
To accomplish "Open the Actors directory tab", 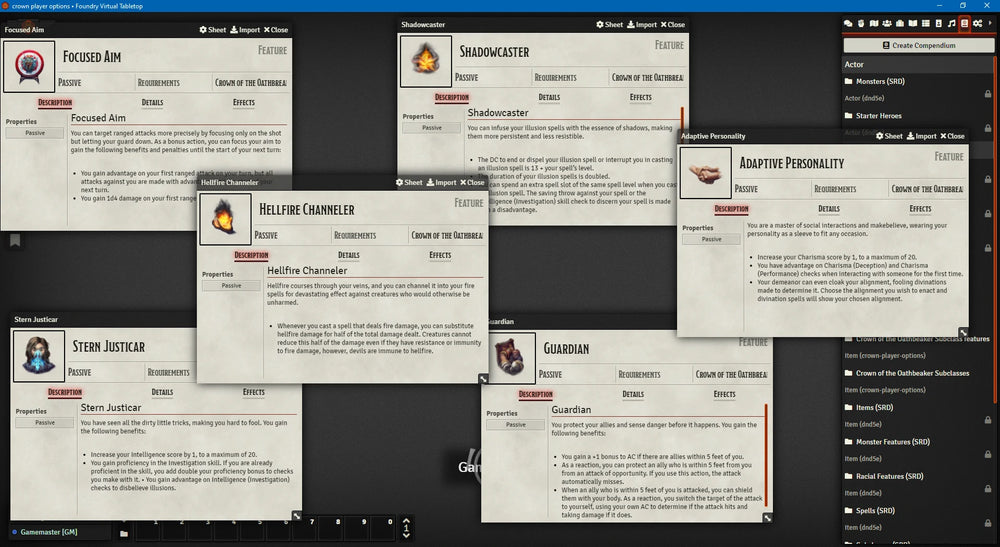I will pyautogui.click(x=887, y=23).
